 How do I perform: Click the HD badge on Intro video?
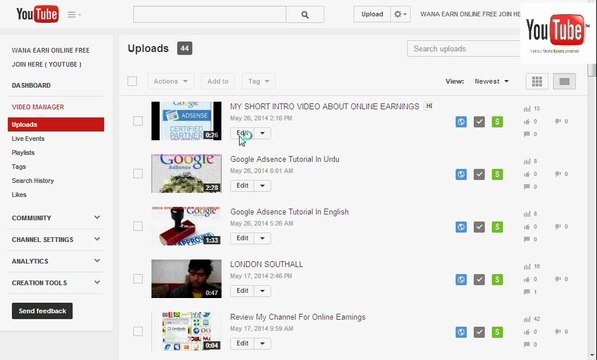tap(429, 106)
